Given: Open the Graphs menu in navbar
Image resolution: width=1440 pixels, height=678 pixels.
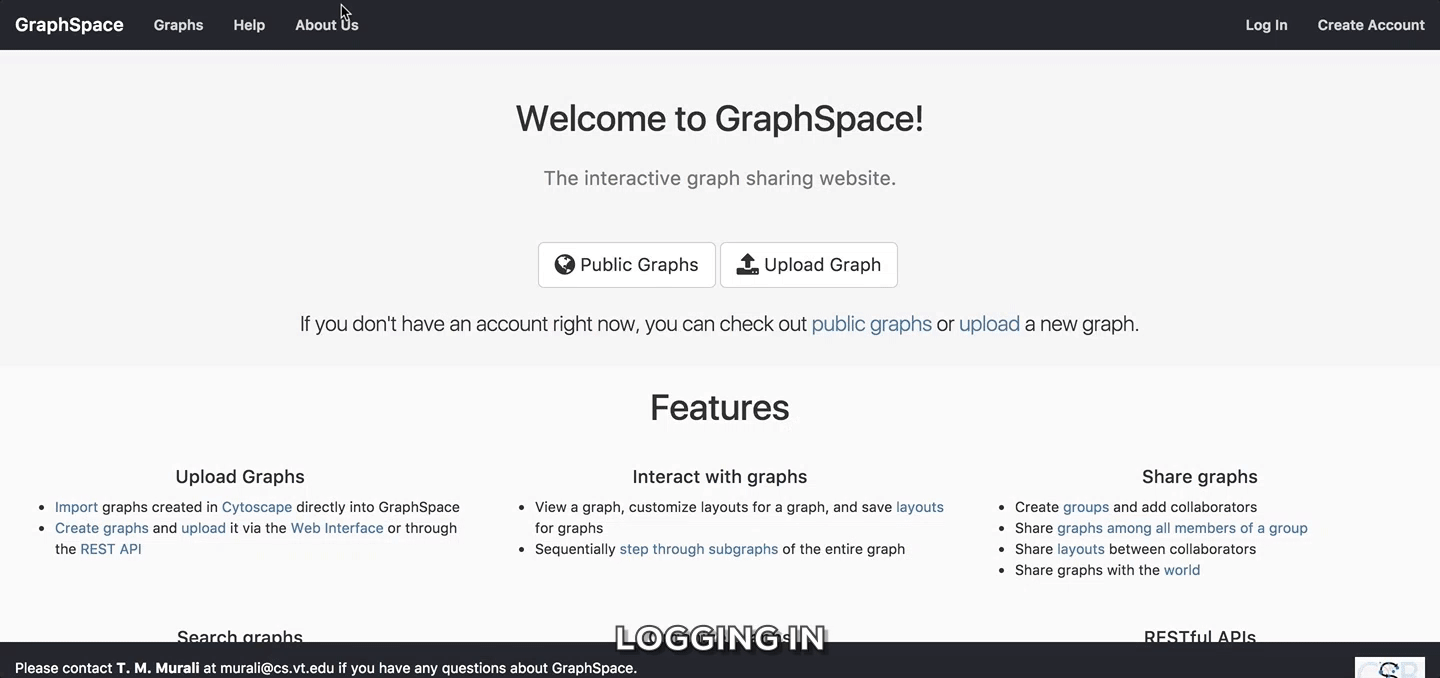Looking at the screenshot, I should click(179, 25).
